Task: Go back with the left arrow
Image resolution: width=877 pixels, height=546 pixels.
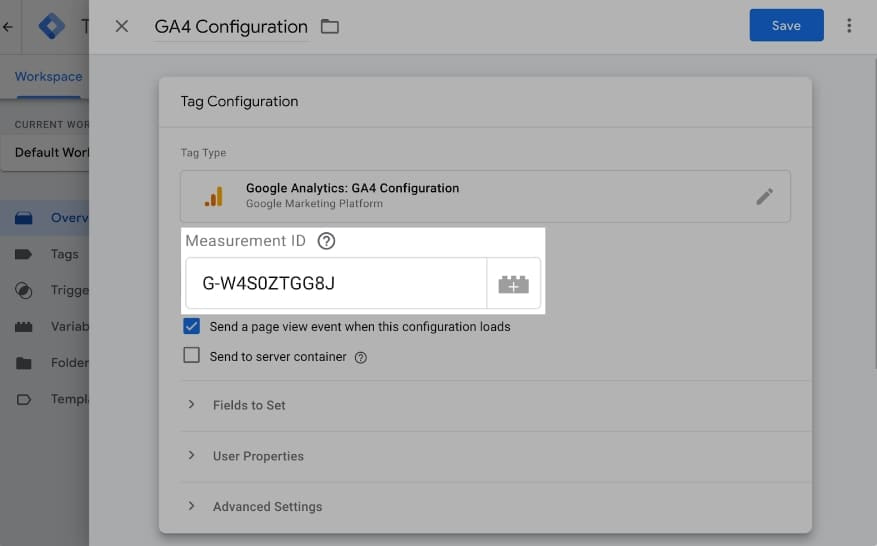Action: click(8, 26)
